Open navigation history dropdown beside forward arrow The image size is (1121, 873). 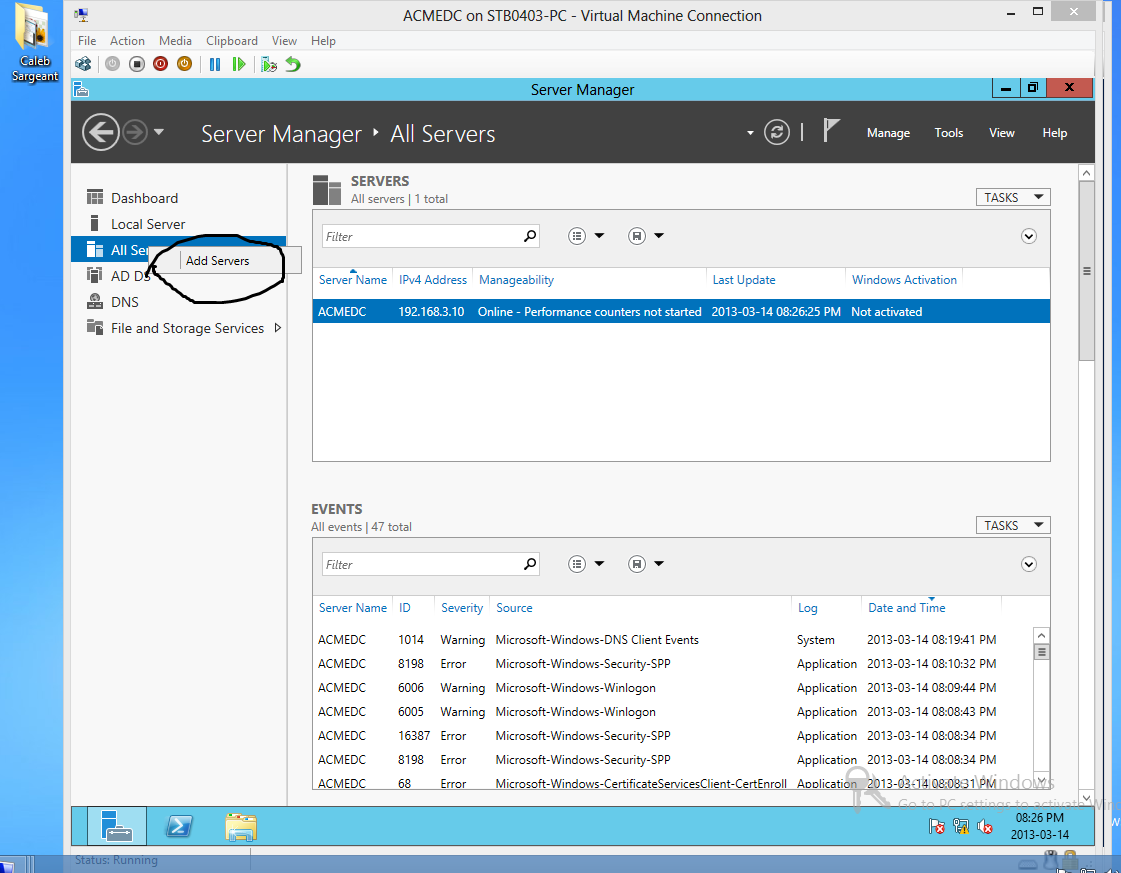(x=159, y=132)
